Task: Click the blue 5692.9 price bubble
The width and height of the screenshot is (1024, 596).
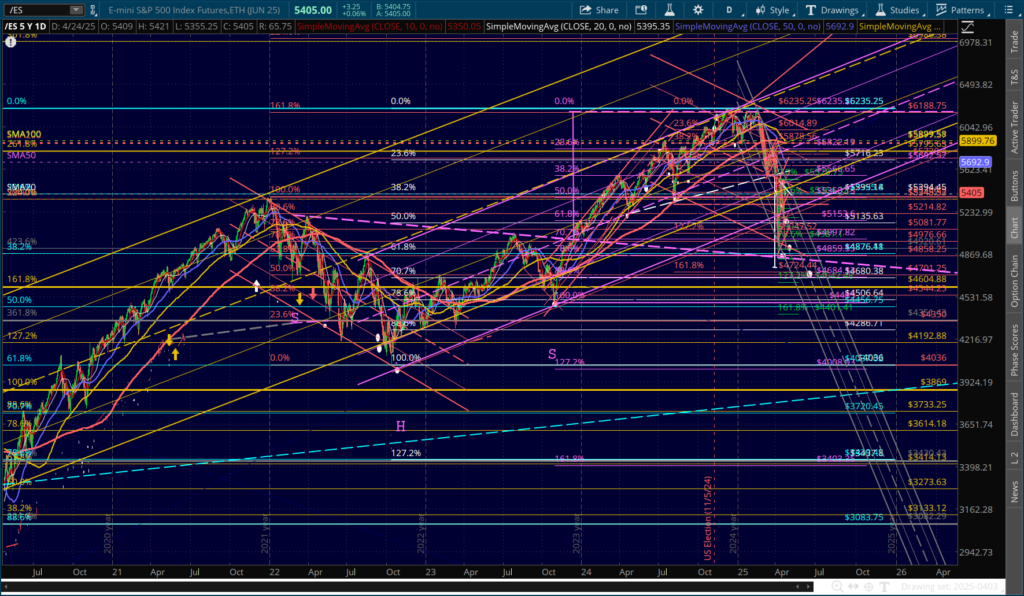Action: click(x=975, y=161)
